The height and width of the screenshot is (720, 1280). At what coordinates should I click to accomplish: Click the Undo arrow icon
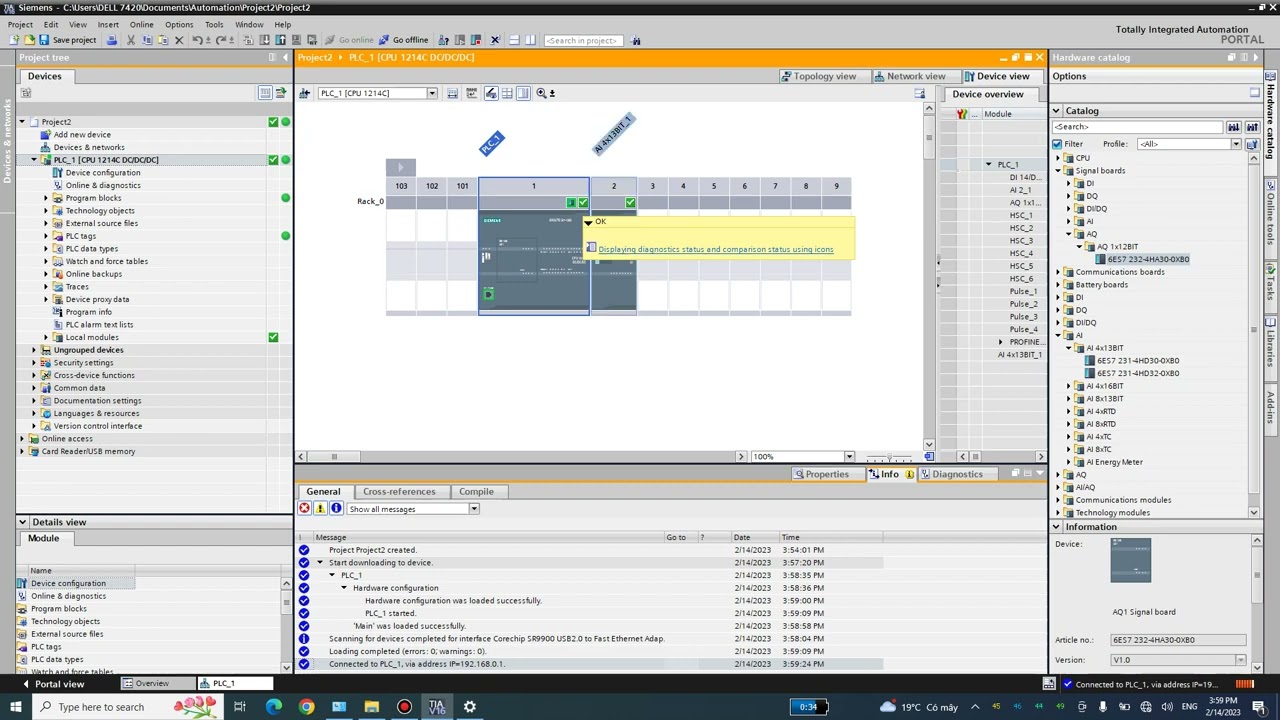click(x=197, y=40)
